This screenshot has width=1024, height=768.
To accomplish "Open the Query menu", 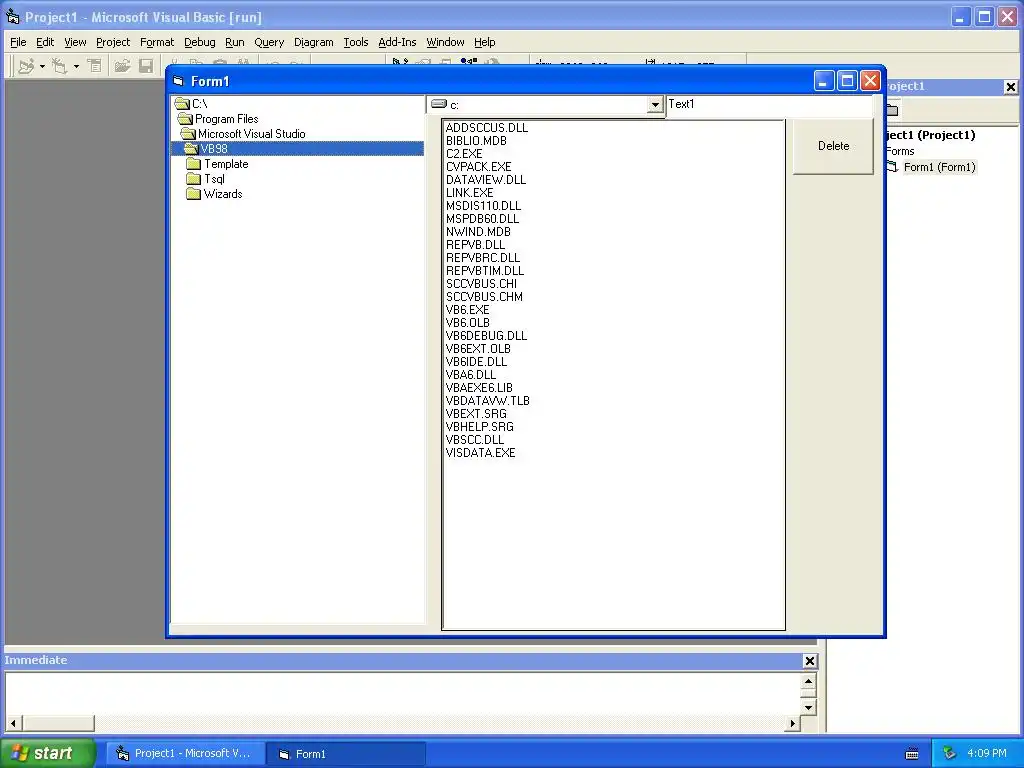I will click(x=269, y=42).
